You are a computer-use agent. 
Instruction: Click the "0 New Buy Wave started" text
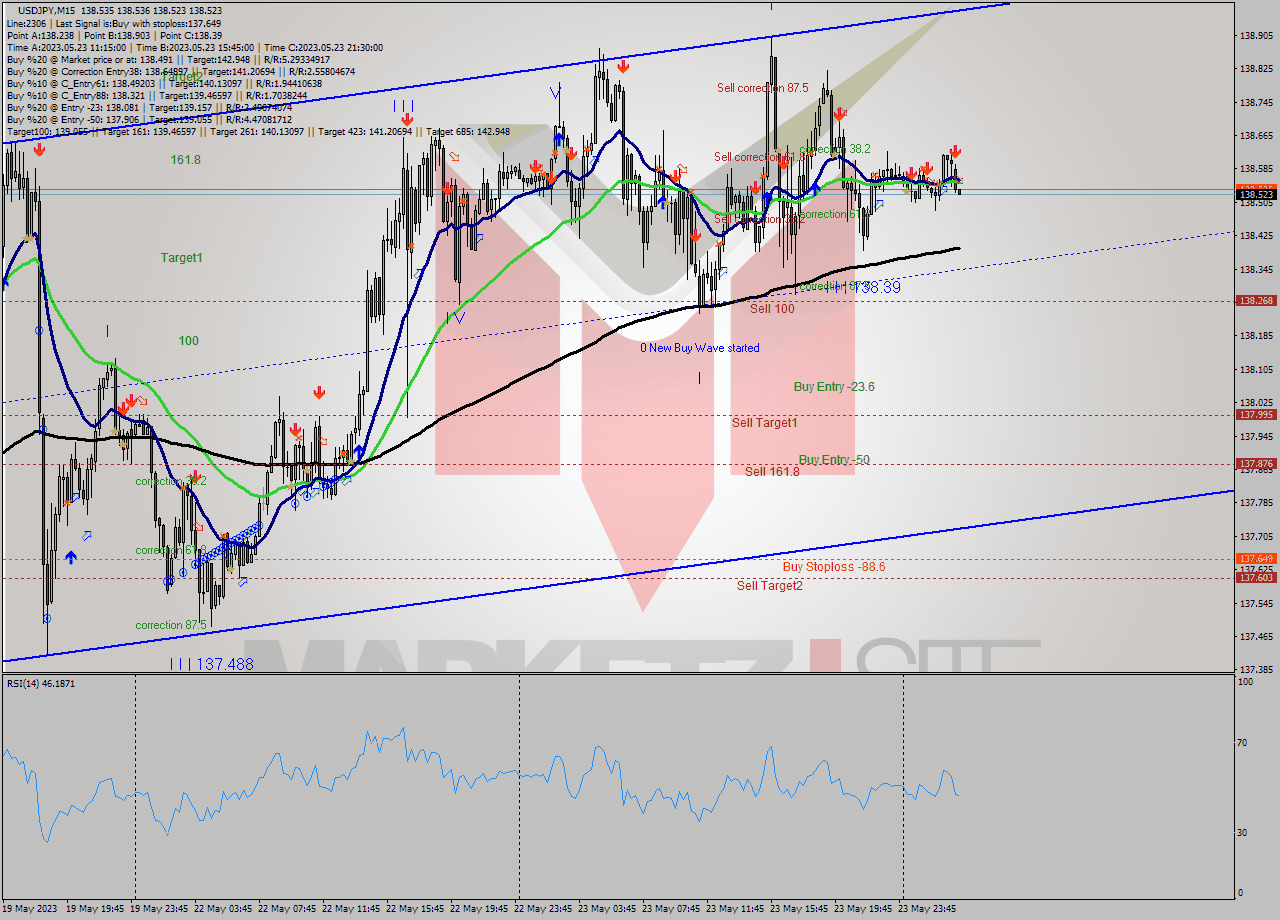point(700,348)
